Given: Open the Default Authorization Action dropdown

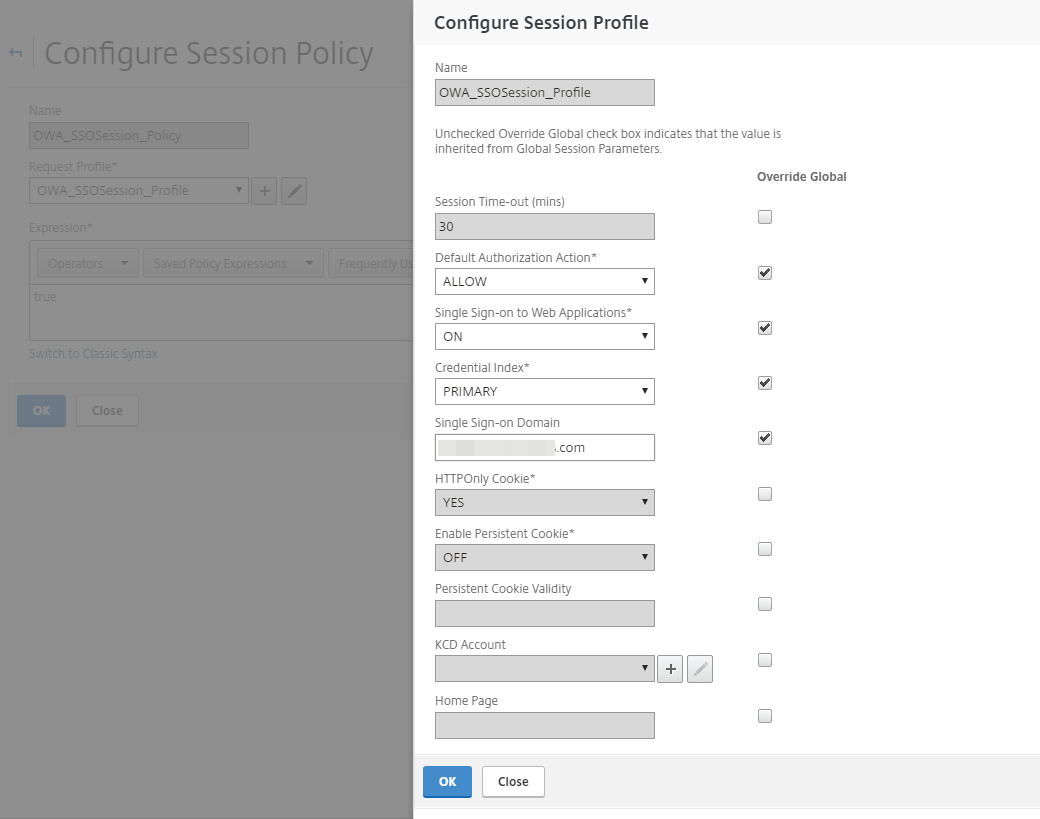Looking at the screenshot, I should [545, 282].
